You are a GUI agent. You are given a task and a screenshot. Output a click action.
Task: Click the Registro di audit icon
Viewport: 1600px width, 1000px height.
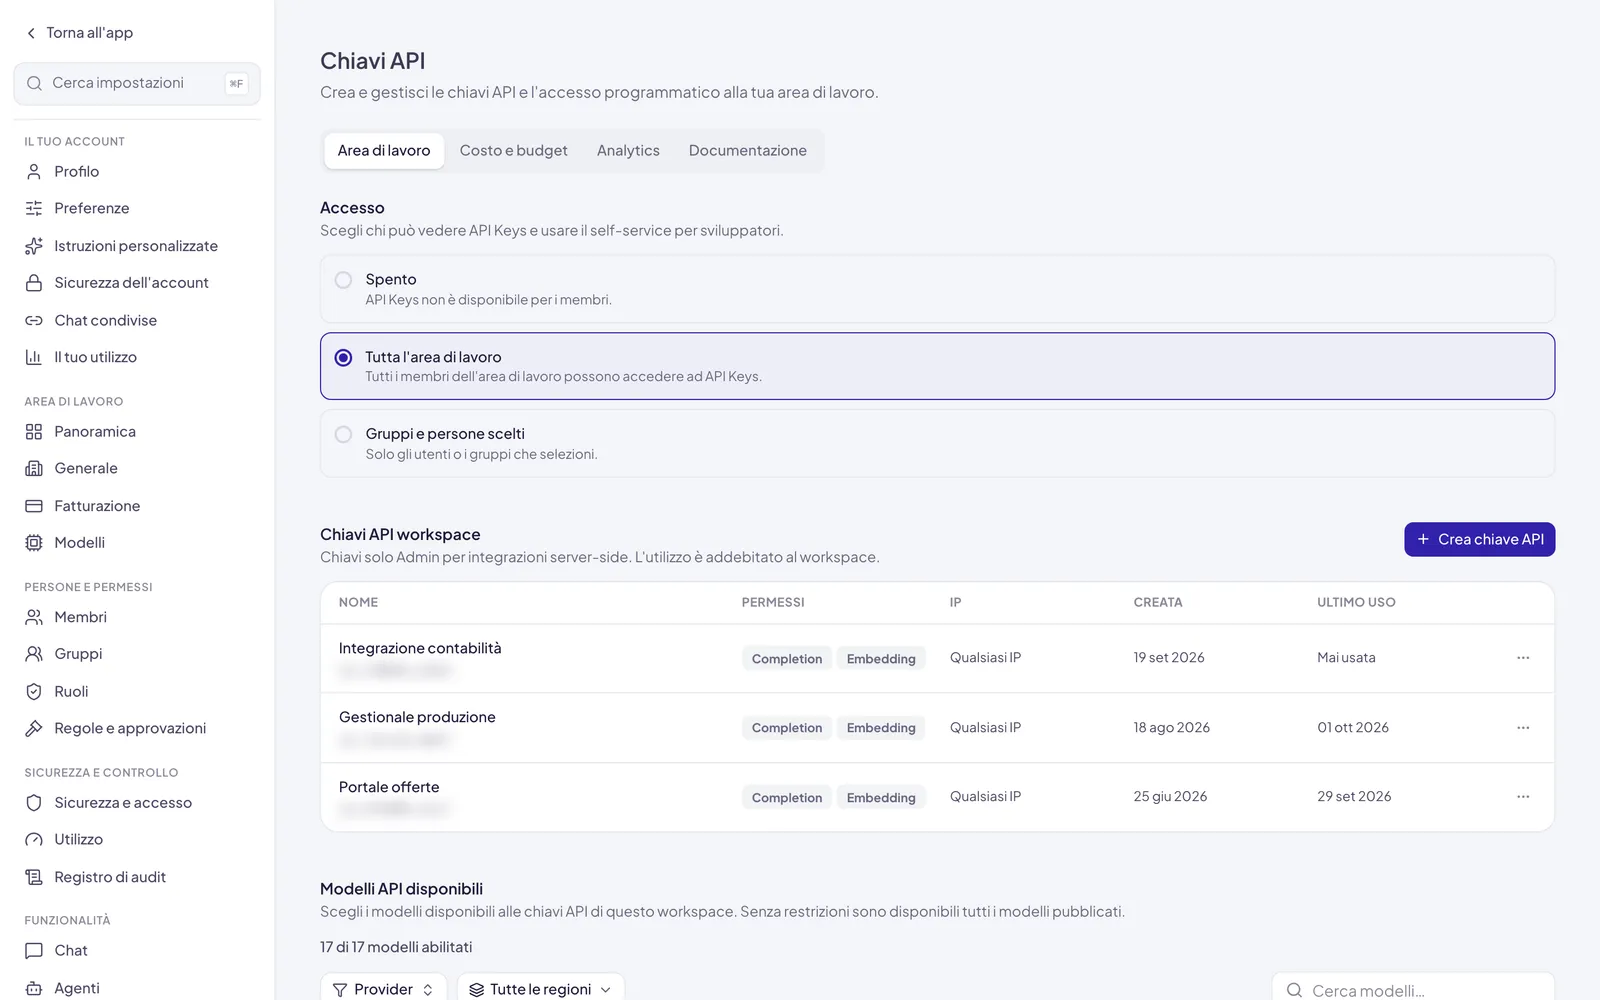34,878
